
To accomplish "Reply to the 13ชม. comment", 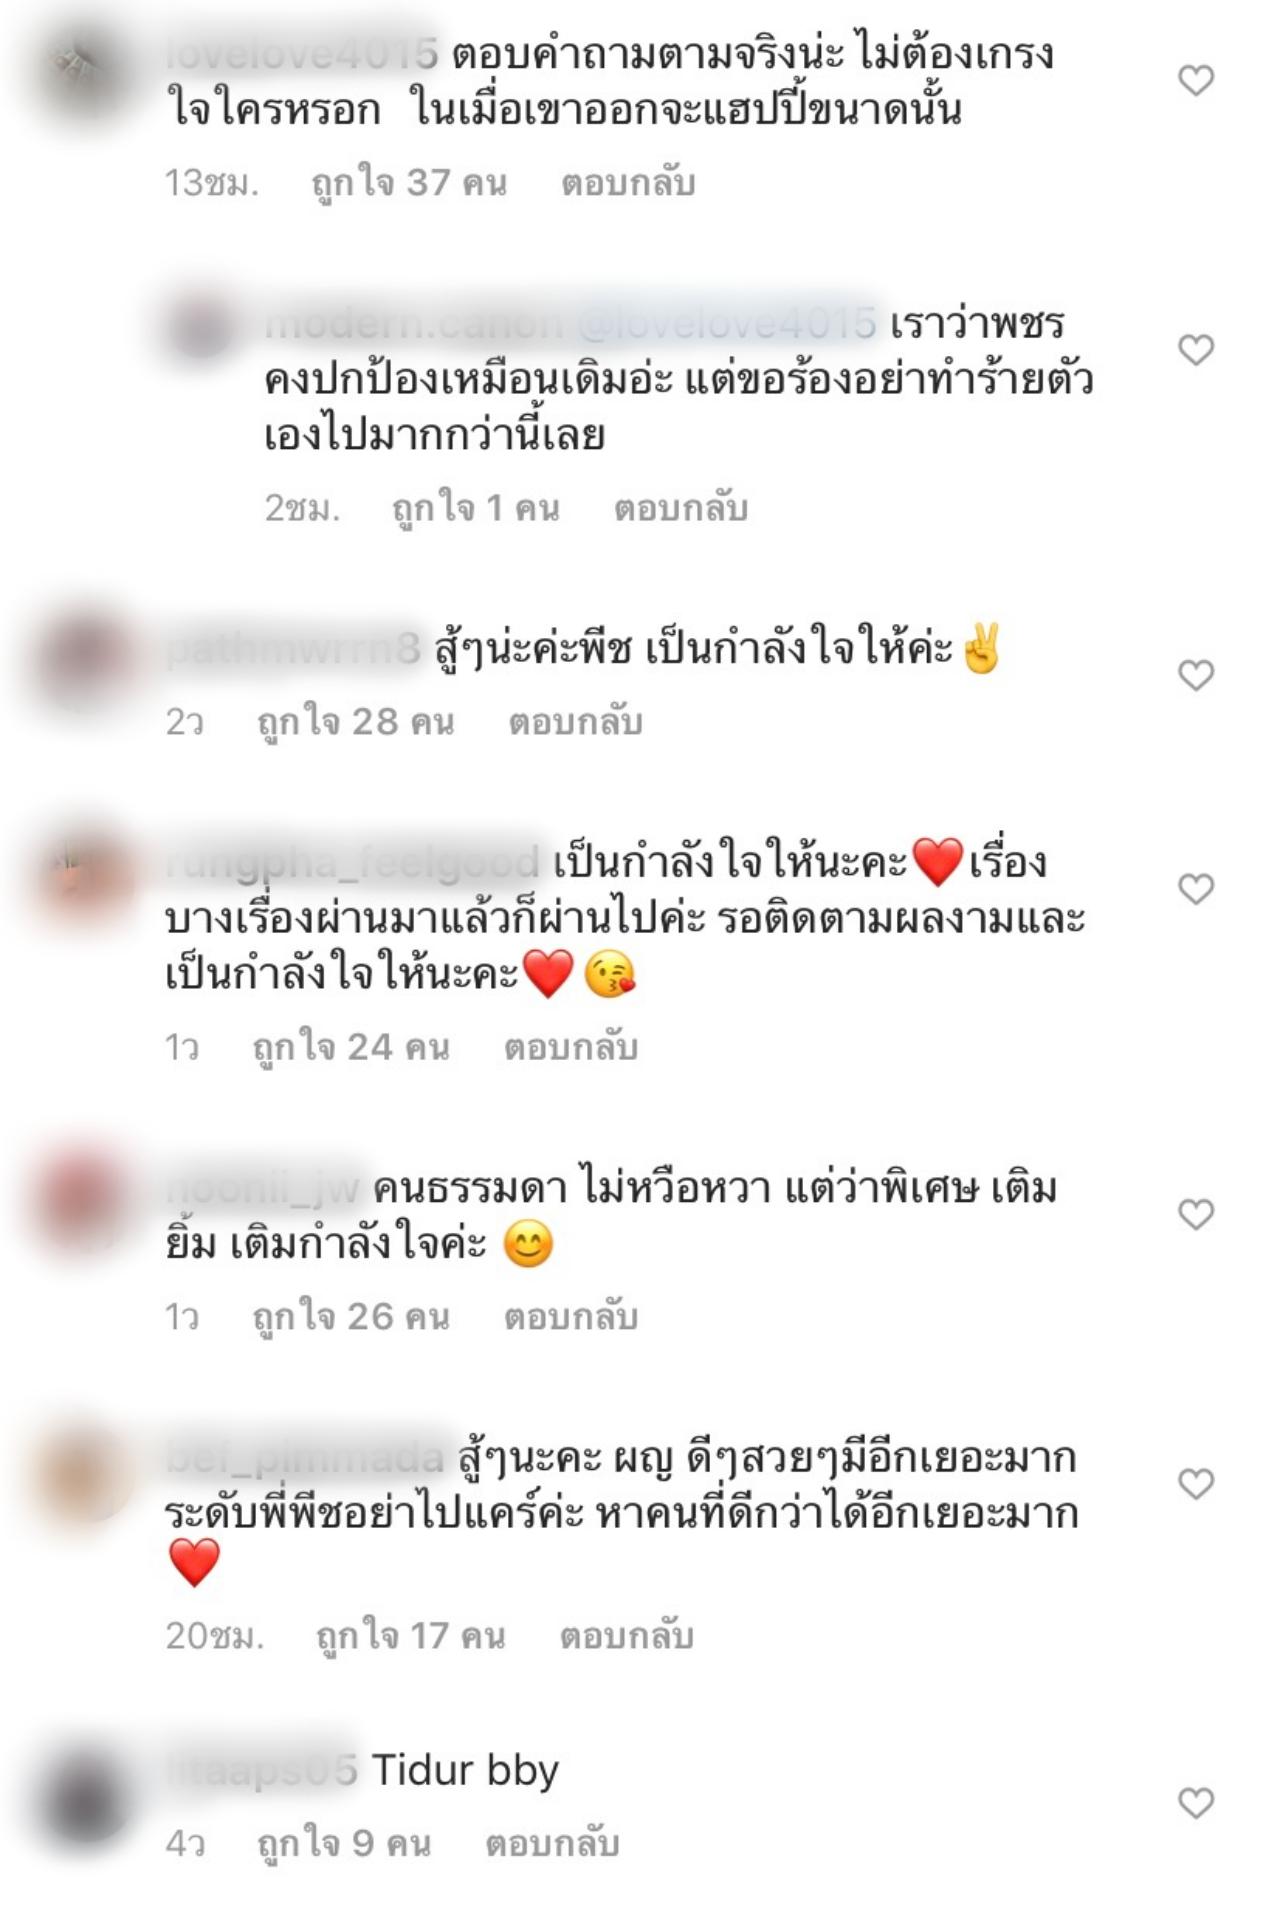I will (x=628, y=183).
